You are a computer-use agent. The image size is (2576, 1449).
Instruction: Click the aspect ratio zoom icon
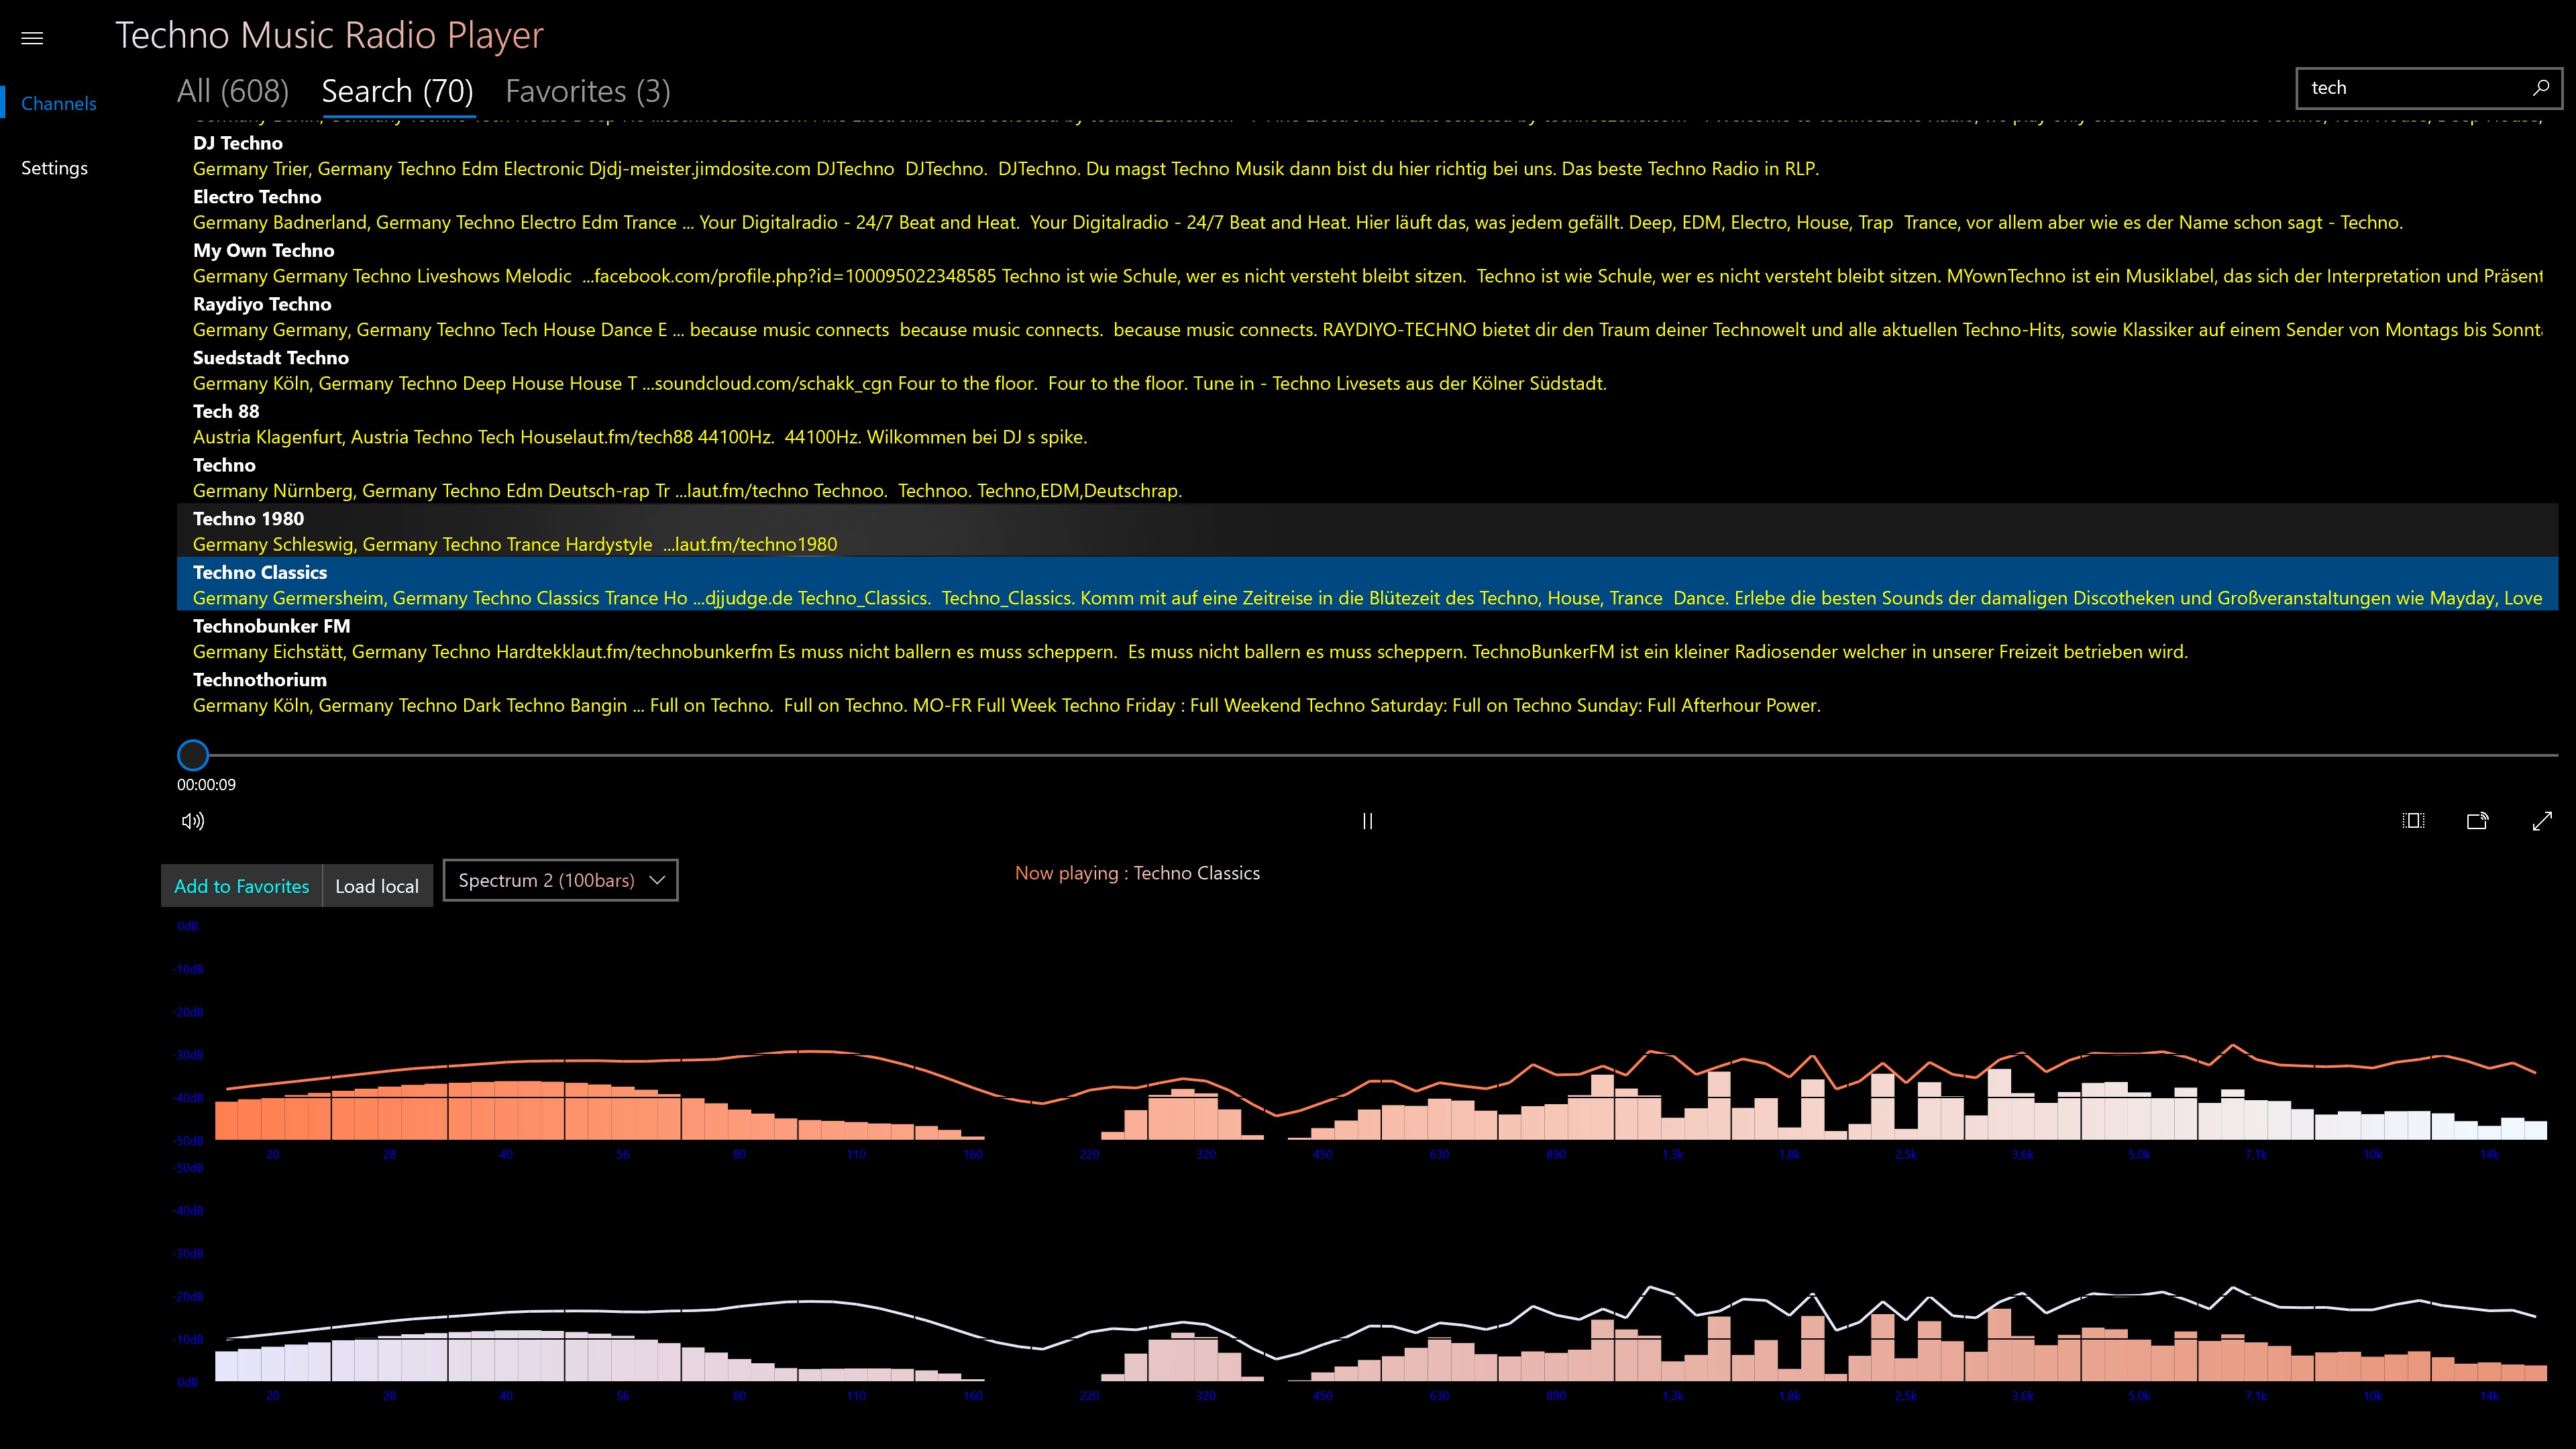pyautogui.click(x=2413, y=821)
